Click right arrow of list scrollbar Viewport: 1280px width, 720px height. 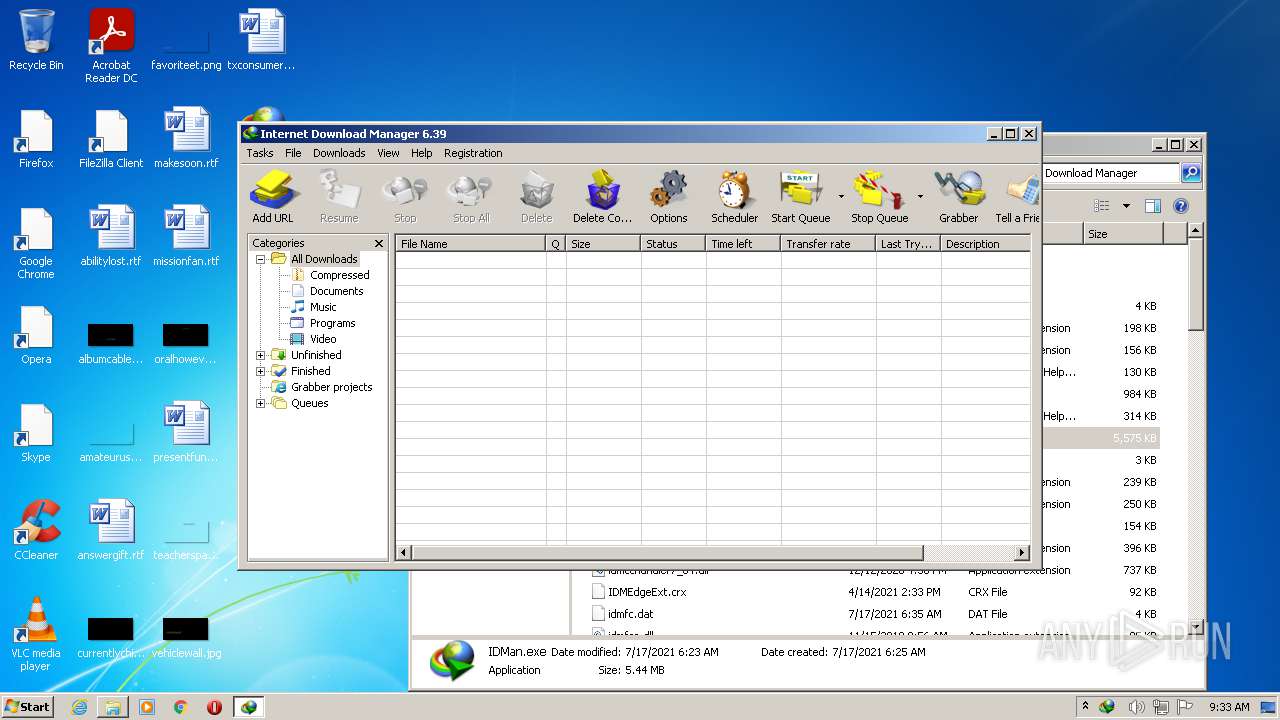point(1022,553)
